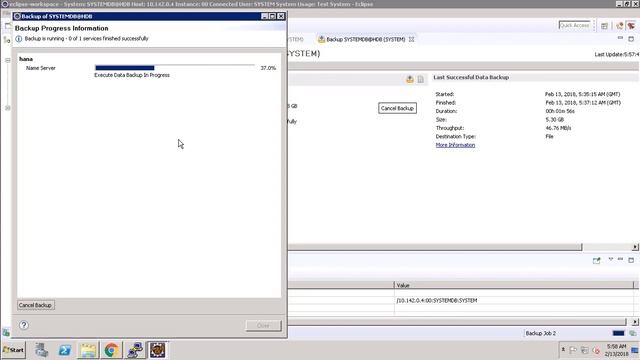Click the editor's horizontal scrollbar
Viewport: 640px width, 360px height.
click(x=435, y=247)
